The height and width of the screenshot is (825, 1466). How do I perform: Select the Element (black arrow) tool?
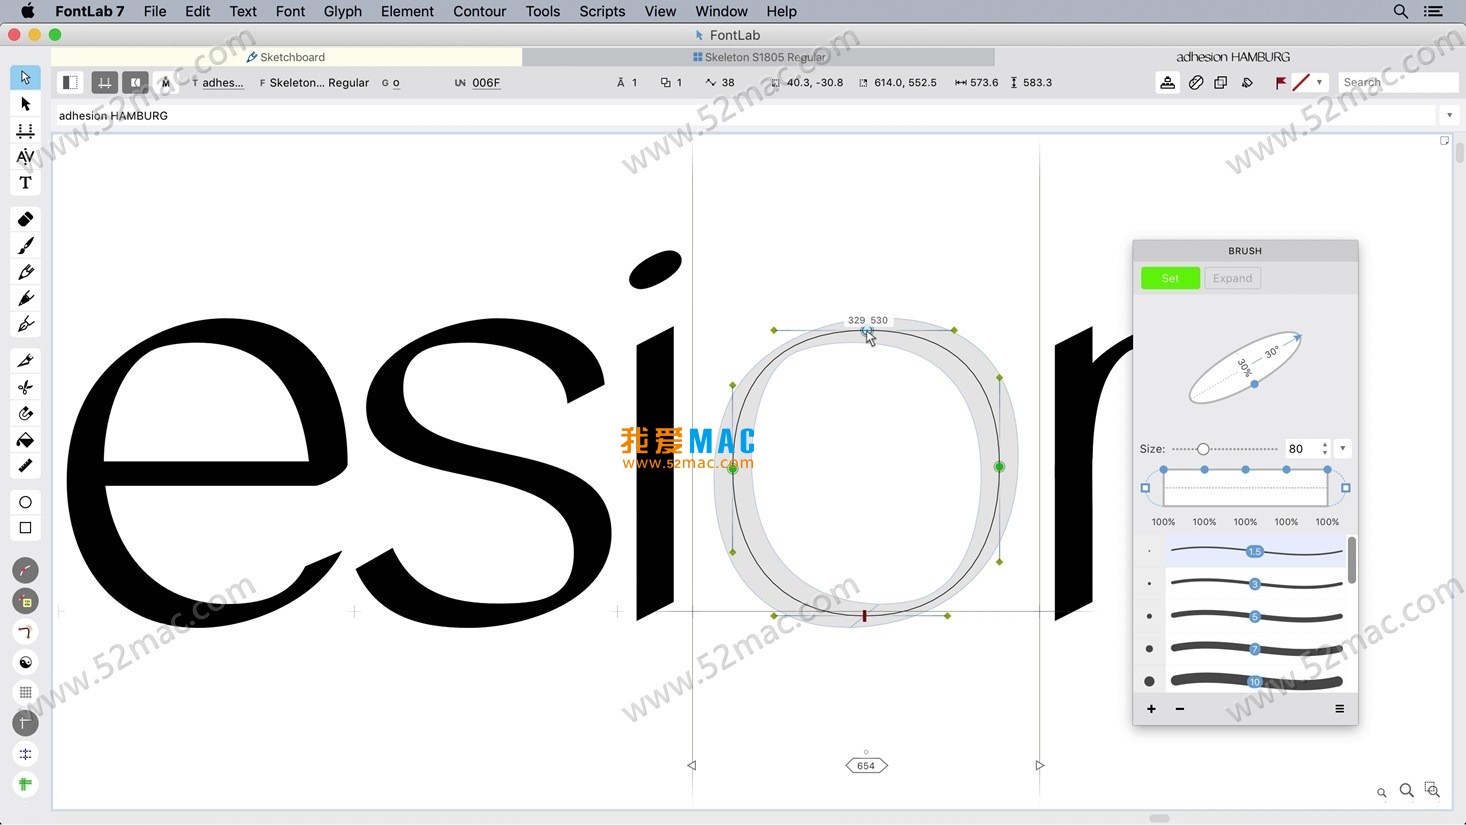click(x=25, y=104)
